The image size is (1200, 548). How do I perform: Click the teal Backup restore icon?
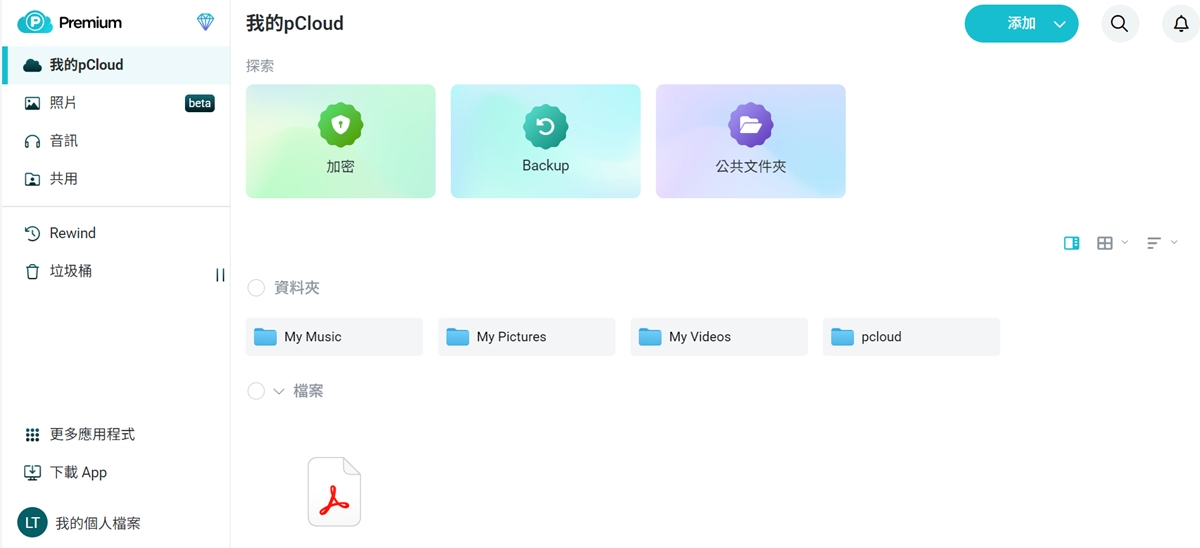click(x=546, y=125)
